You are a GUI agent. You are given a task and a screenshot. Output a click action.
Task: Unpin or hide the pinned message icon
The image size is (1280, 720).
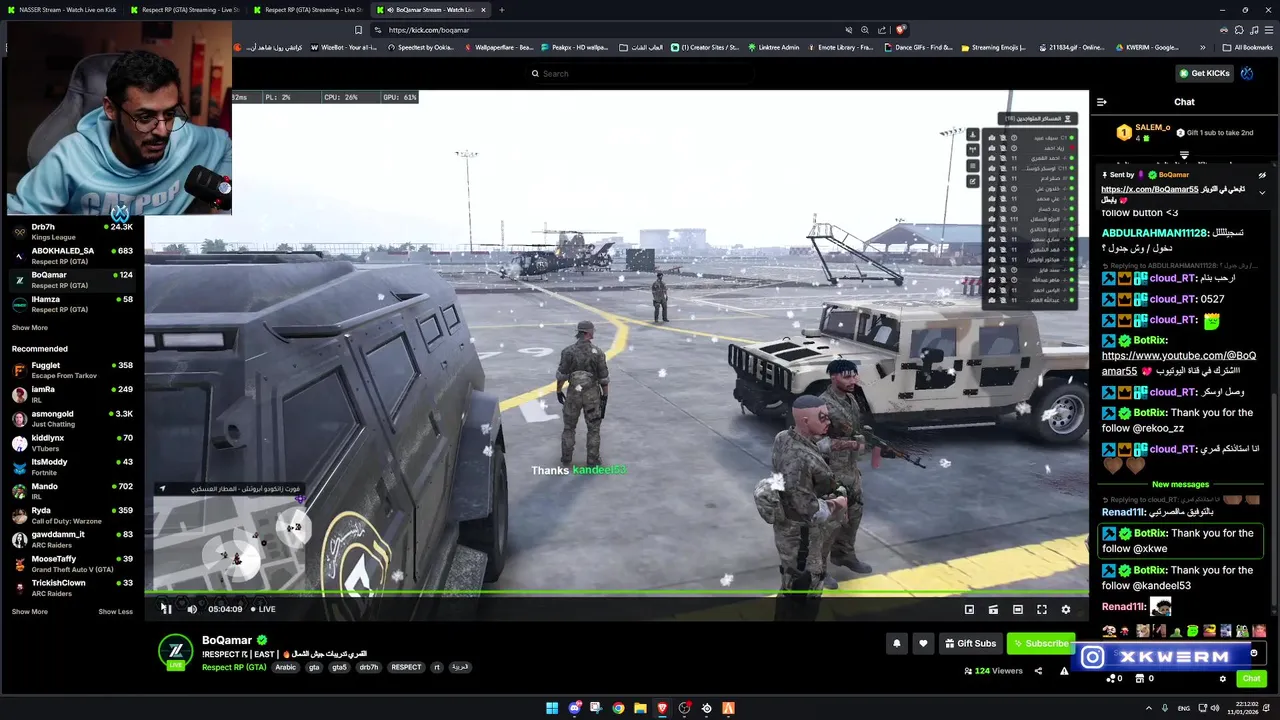tap(1262, 175)
